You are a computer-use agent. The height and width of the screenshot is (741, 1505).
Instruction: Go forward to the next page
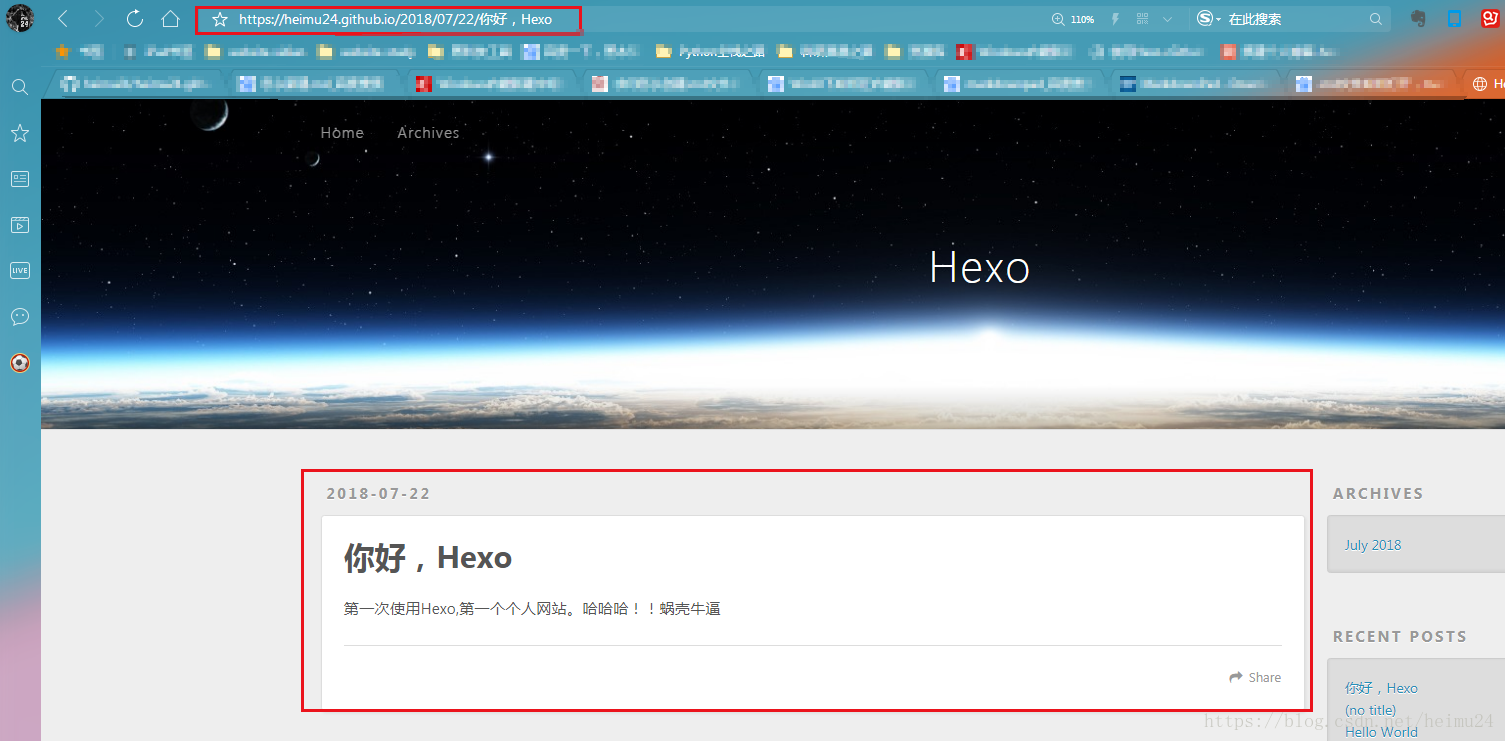point(98,19)
